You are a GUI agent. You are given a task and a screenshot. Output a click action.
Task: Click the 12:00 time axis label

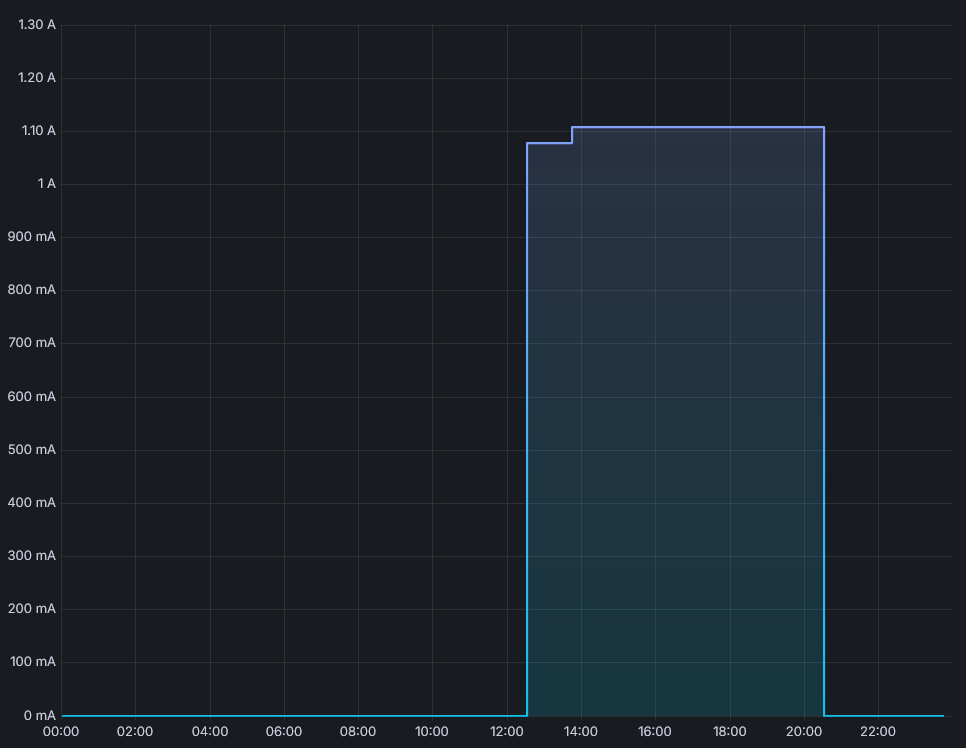point(506,732)
